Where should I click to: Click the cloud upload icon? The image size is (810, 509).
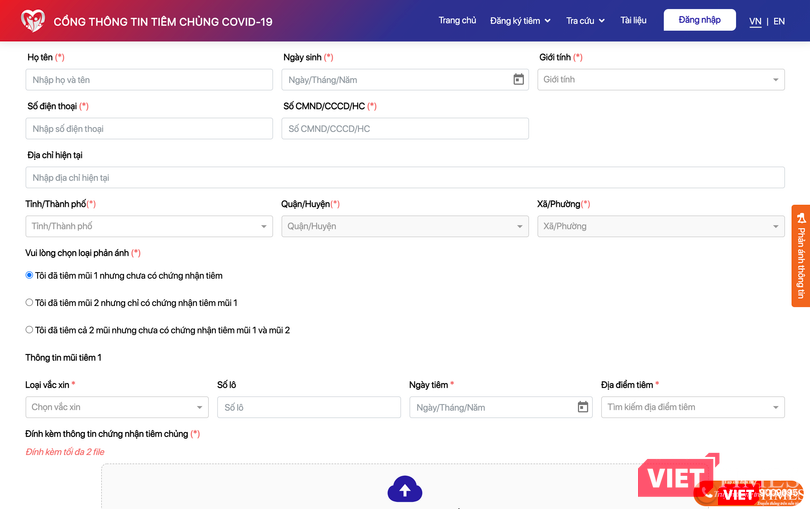click(x=405, y=489)
